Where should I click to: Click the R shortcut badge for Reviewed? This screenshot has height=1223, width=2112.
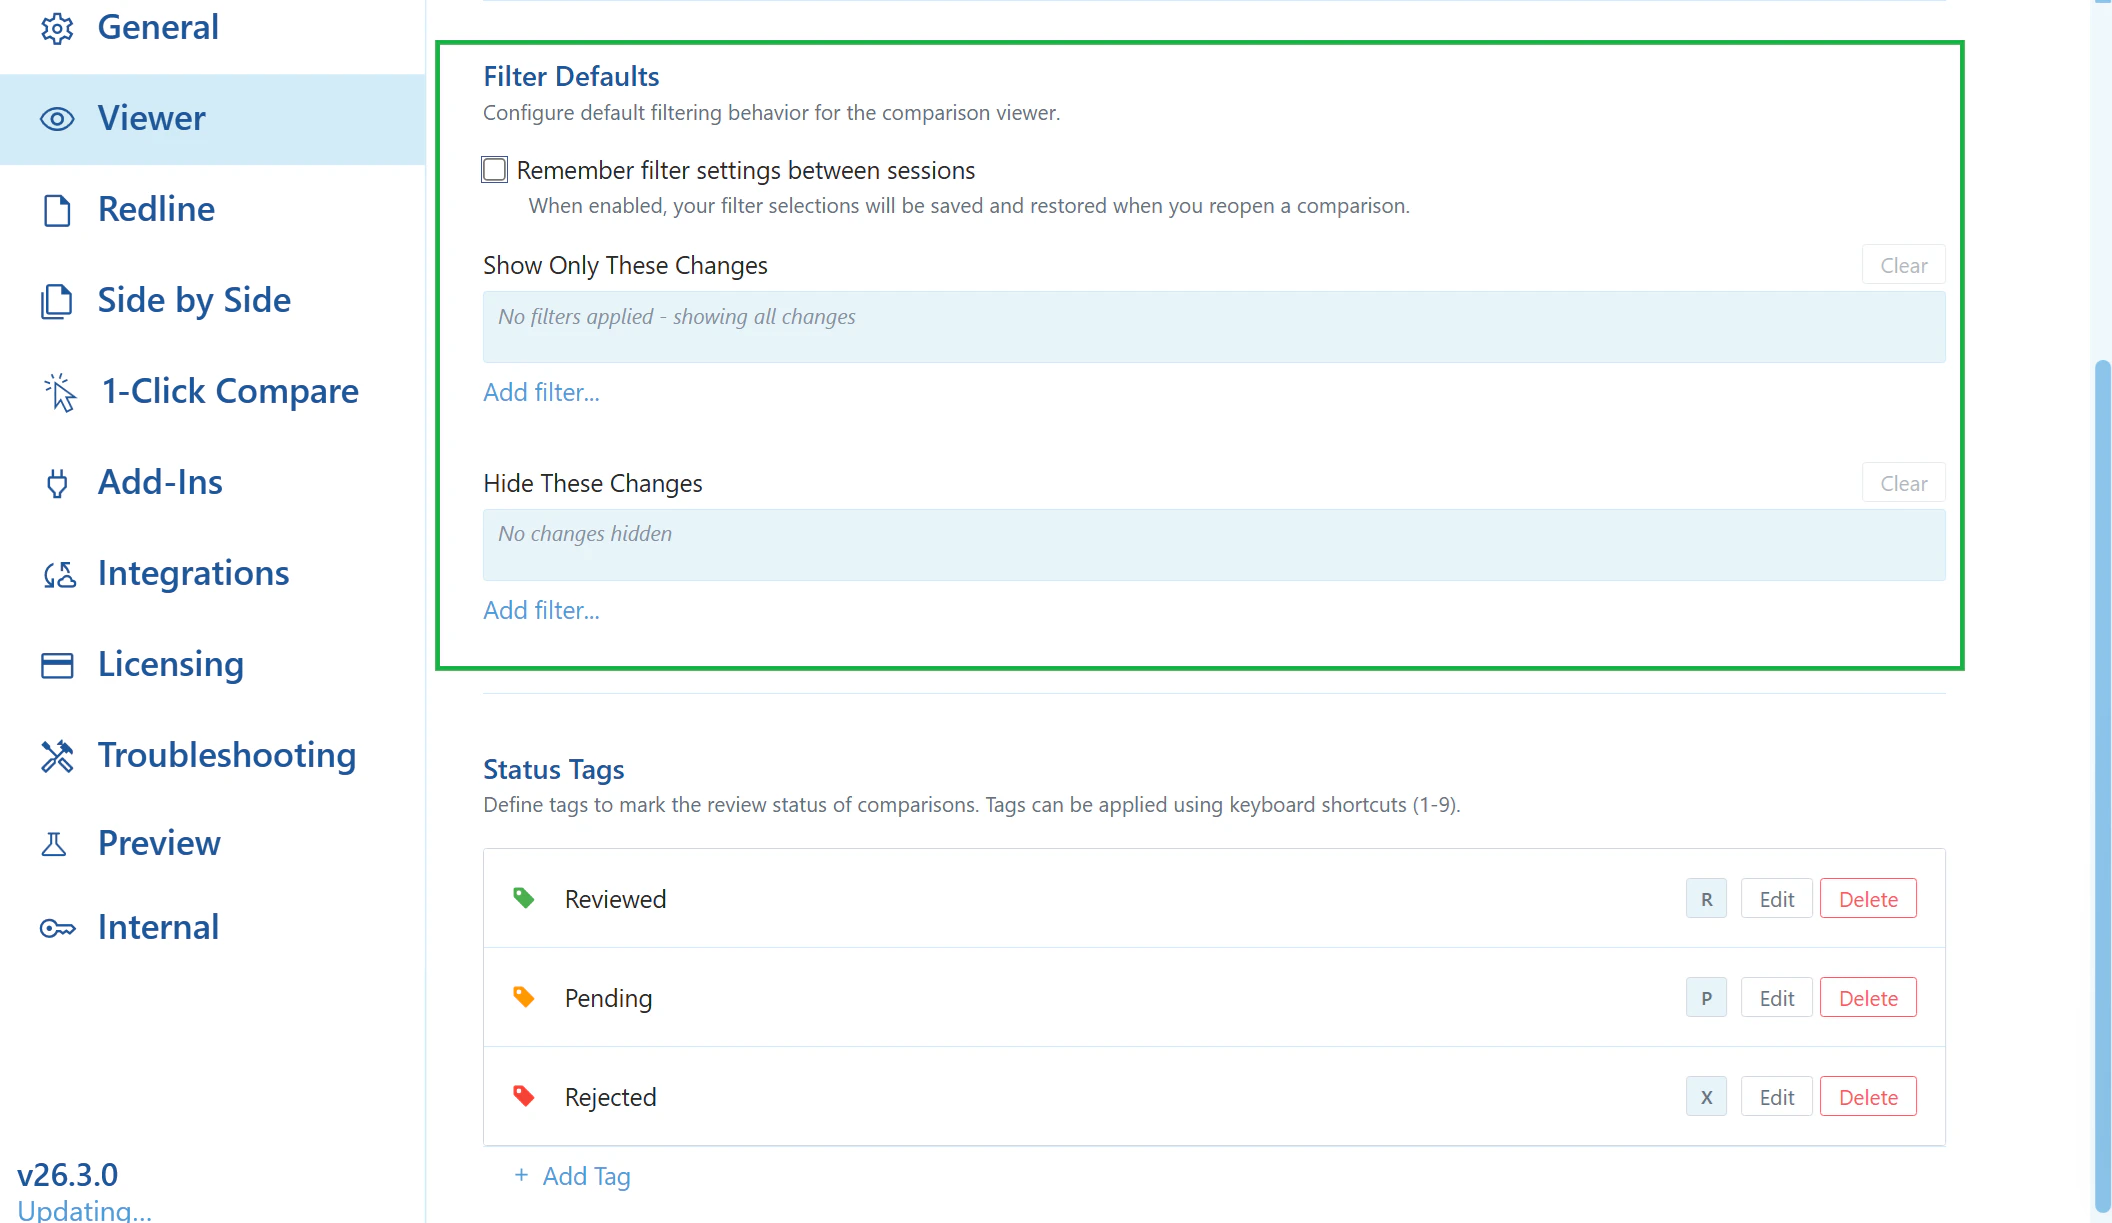[1706, 898]
